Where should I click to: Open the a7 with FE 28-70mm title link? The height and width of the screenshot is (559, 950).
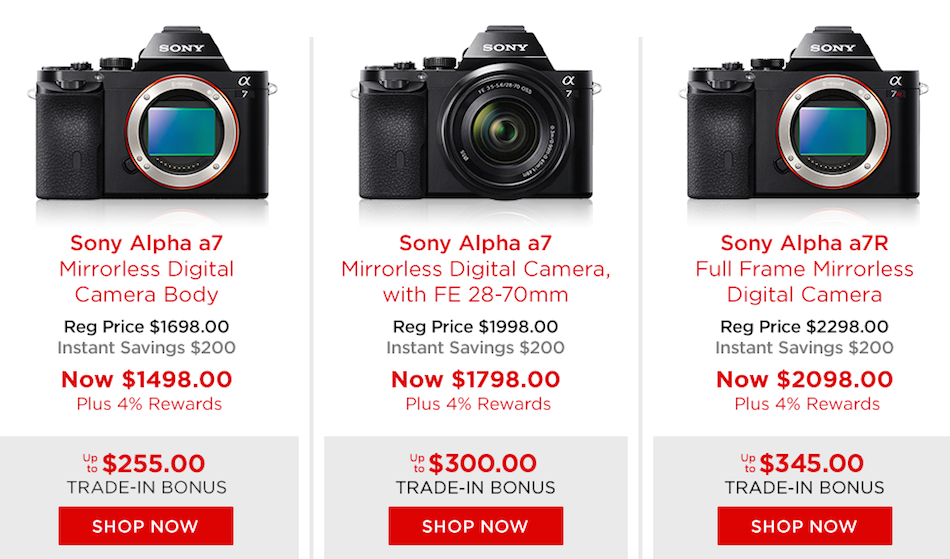click(475, 268)
